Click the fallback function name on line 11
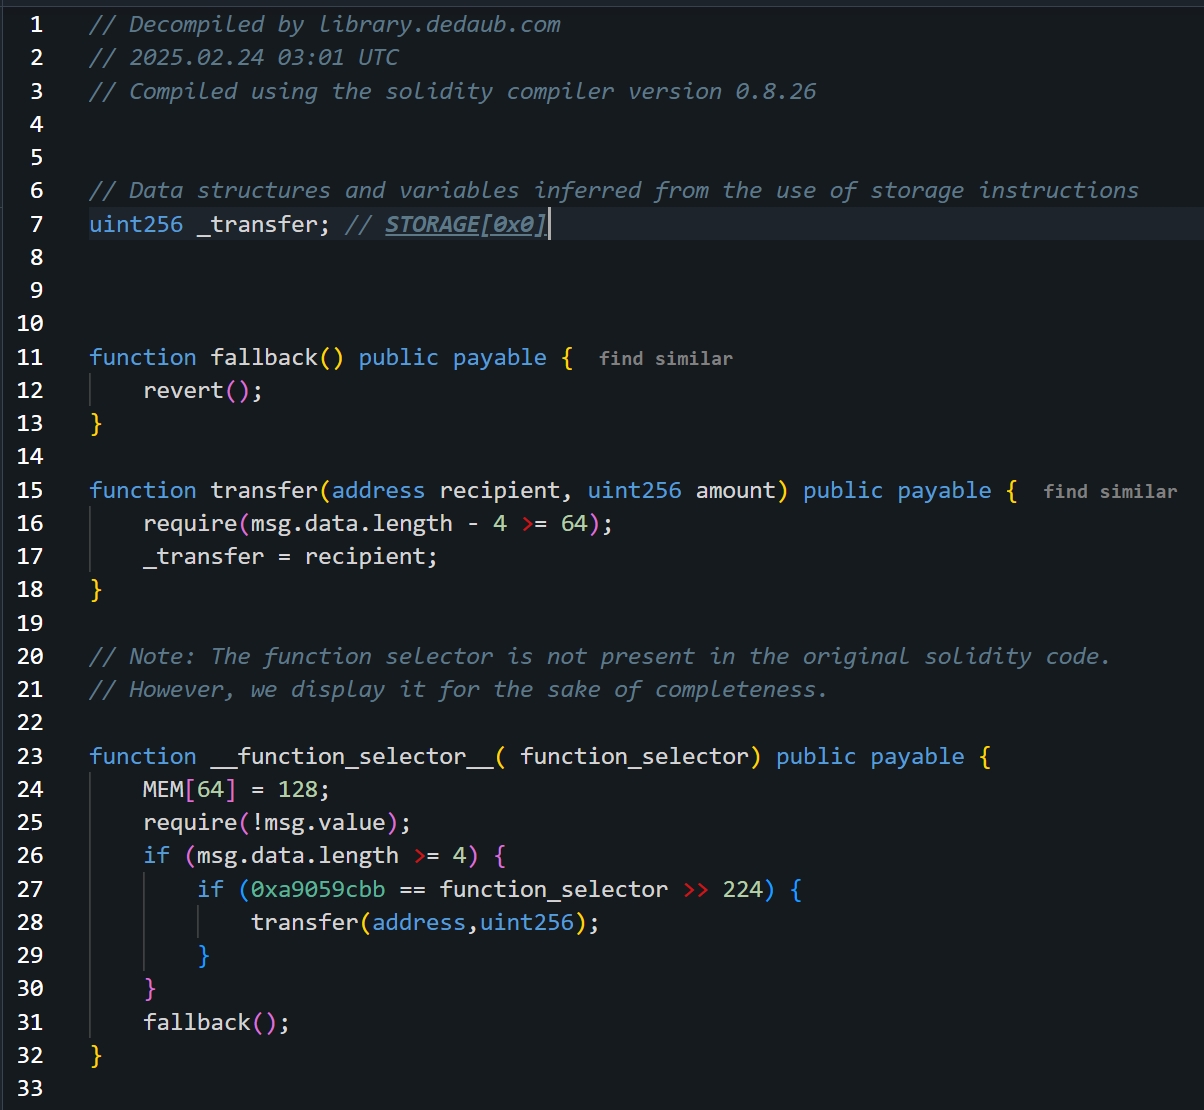Image resolution: width=1204 pixels, height=1110 pixels. click(x=264, y=357)
